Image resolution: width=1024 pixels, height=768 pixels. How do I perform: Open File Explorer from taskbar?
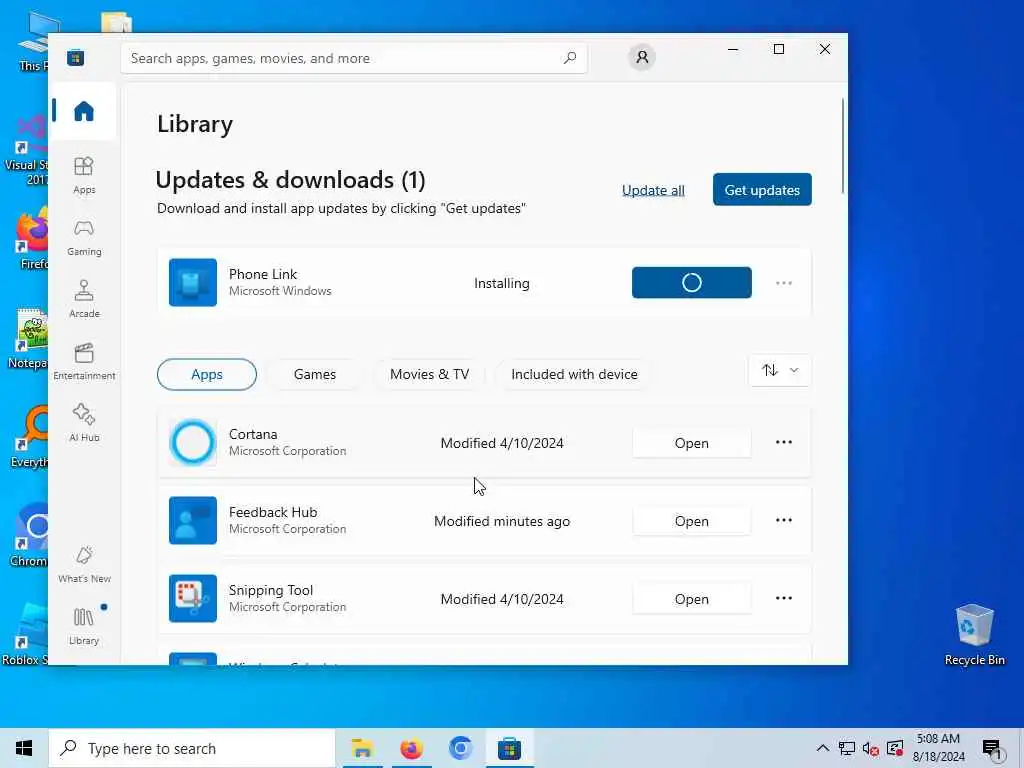click(x=362, y=748)
